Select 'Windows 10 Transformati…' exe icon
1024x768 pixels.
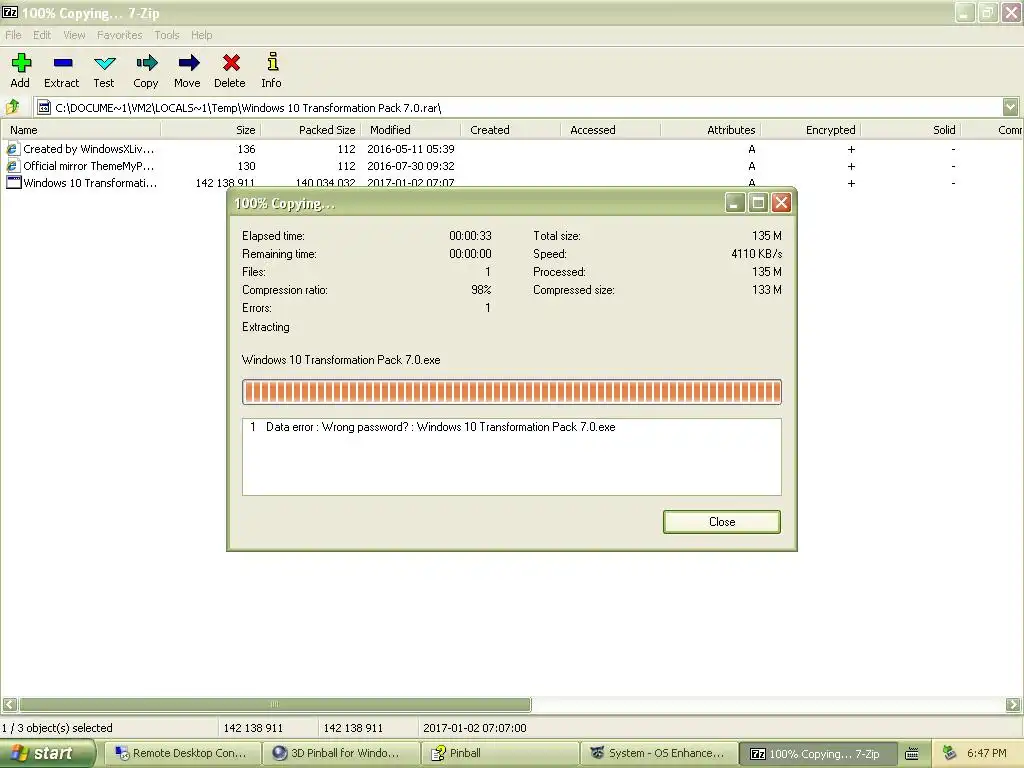coord(13,183)
